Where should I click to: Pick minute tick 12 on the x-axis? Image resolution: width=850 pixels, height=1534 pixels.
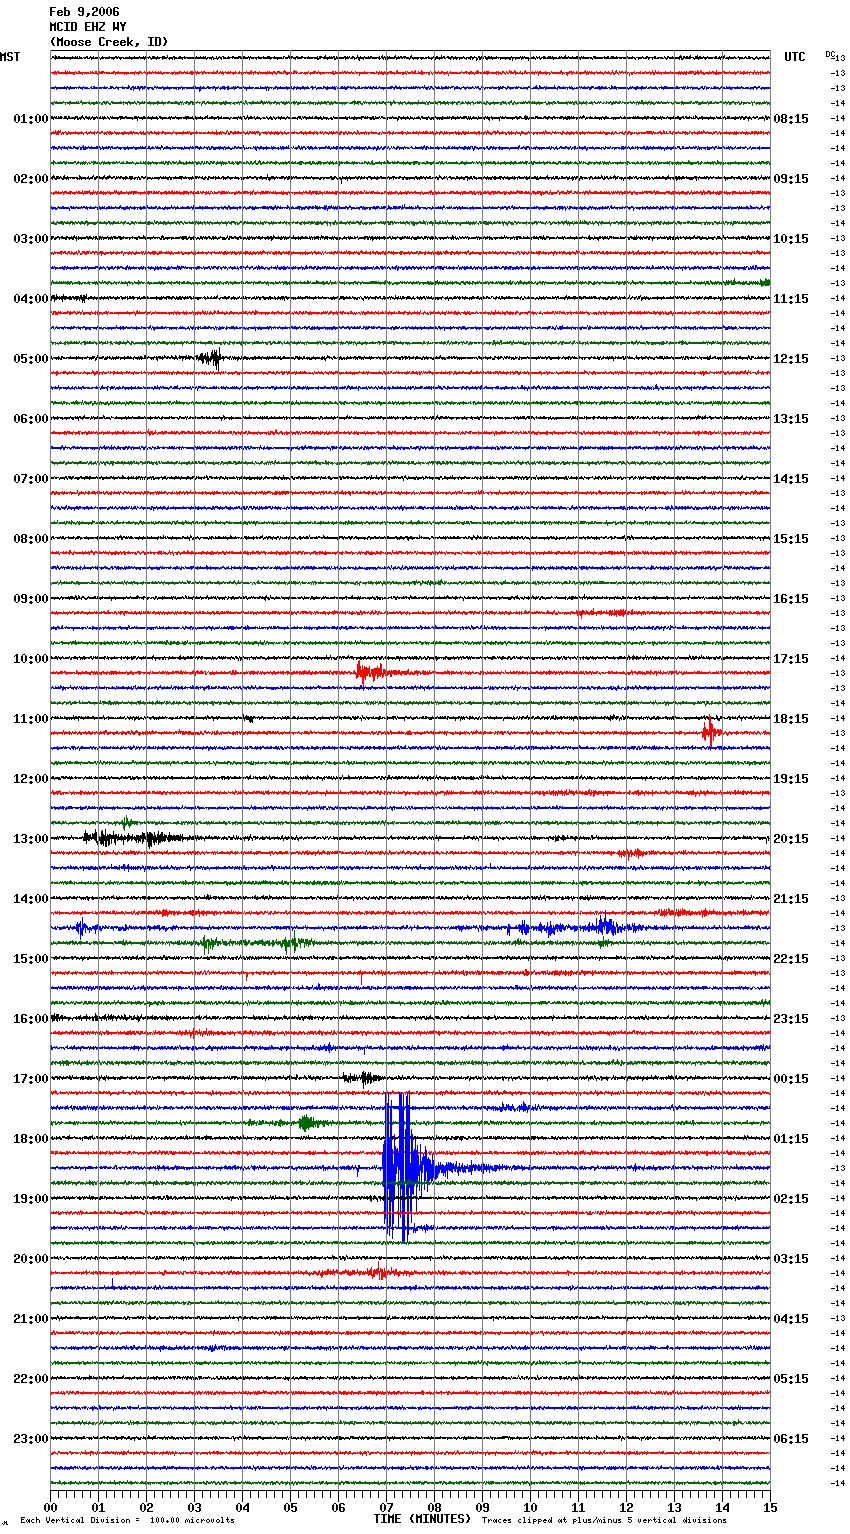coord(627,1507)
